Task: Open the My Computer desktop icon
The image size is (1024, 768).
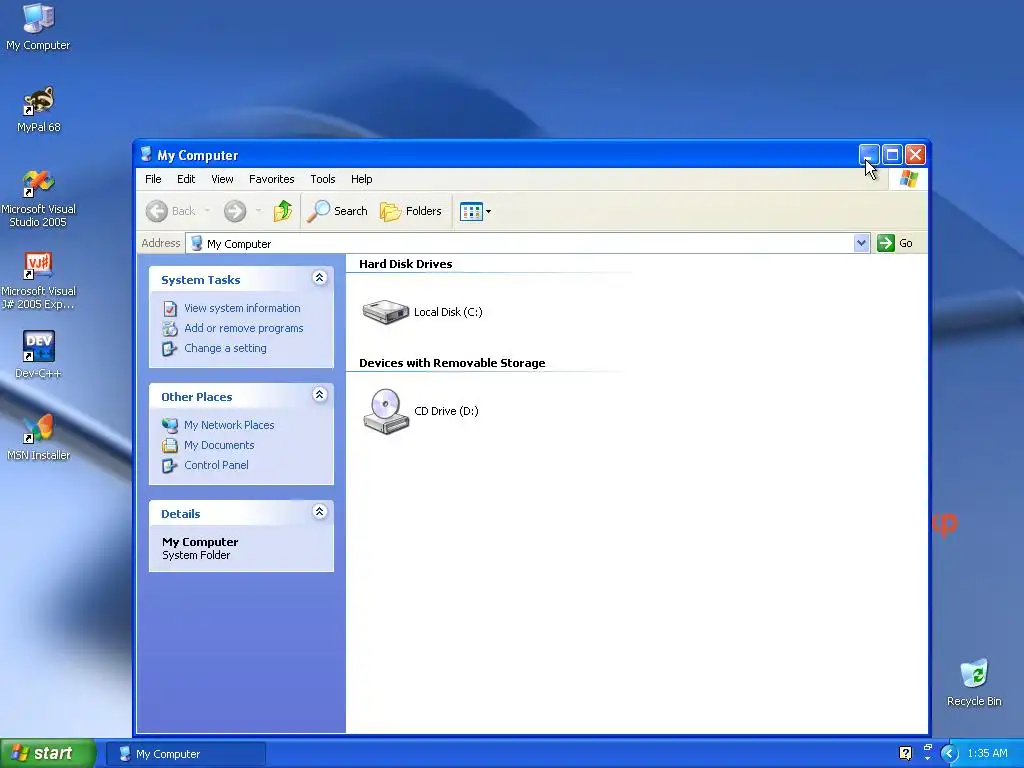Action: [38, 26]
